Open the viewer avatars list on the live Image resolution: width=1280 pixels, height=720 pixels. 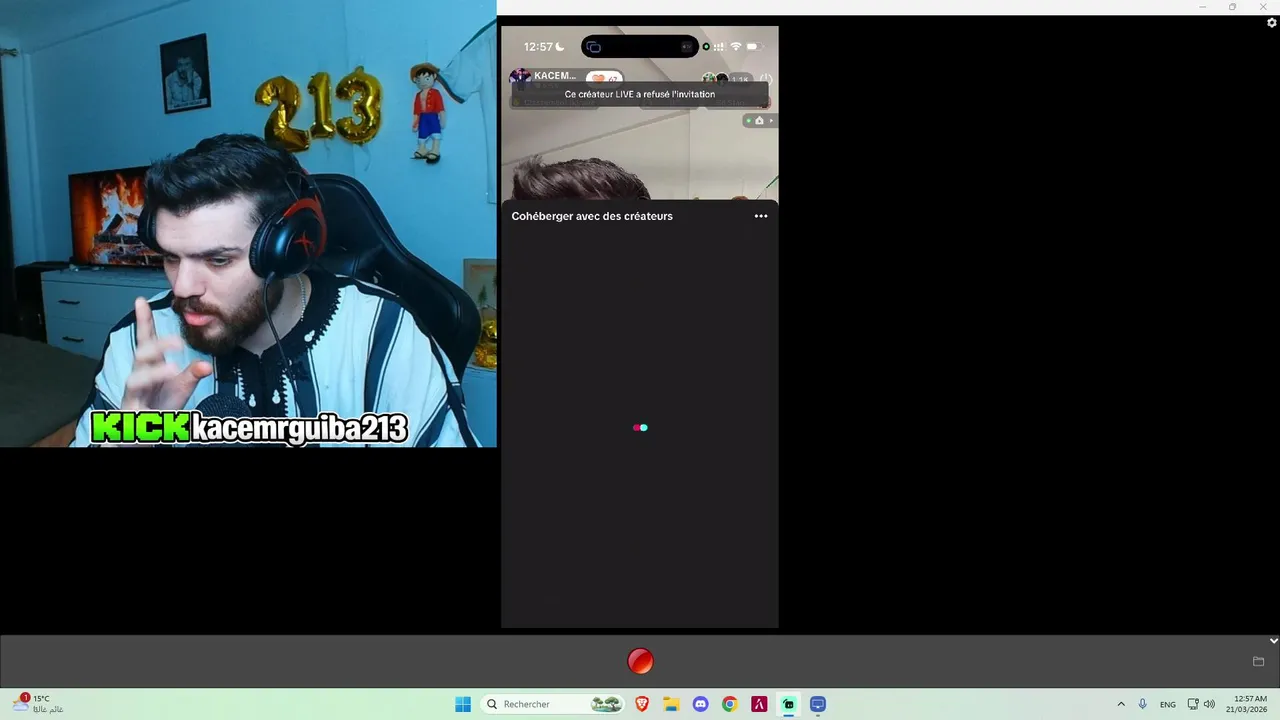coord(715,78)
